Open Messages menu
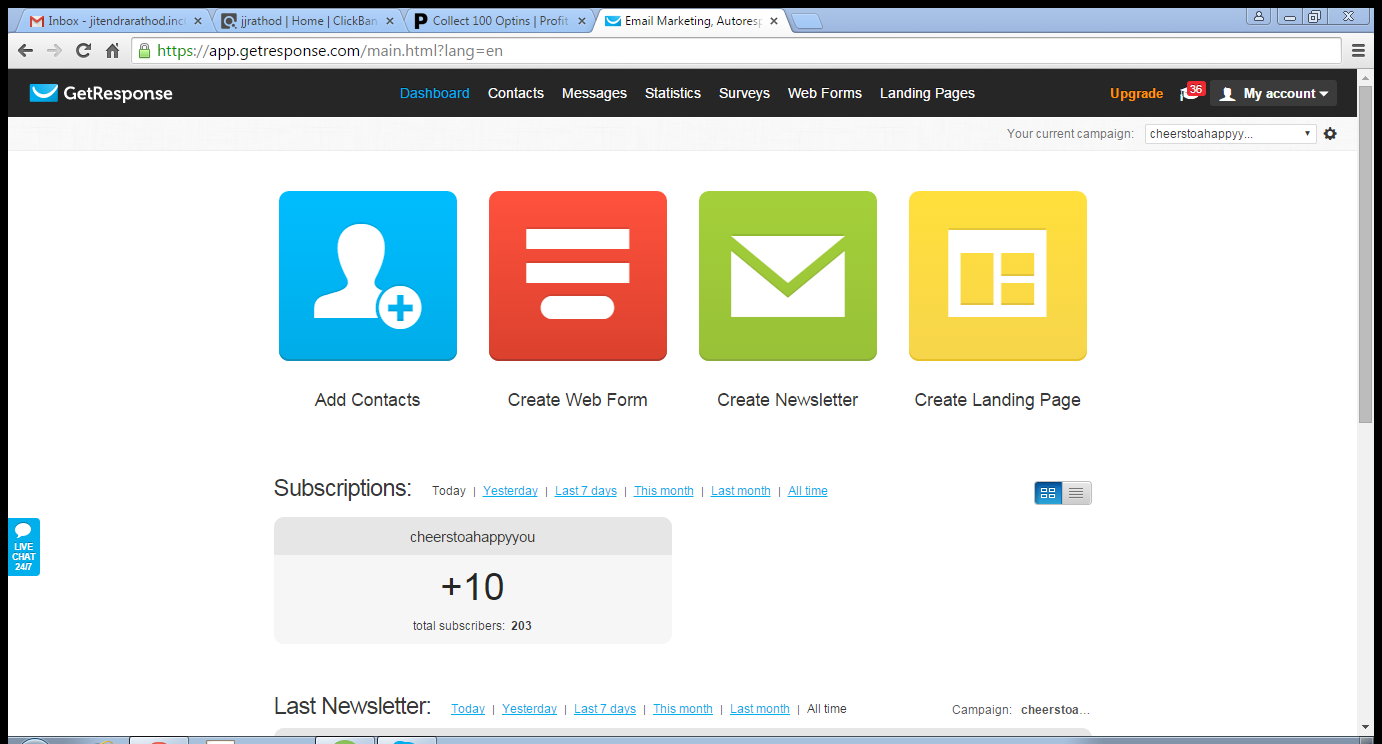The width and height of the screenshot is (1382, 744). point(594,93)
